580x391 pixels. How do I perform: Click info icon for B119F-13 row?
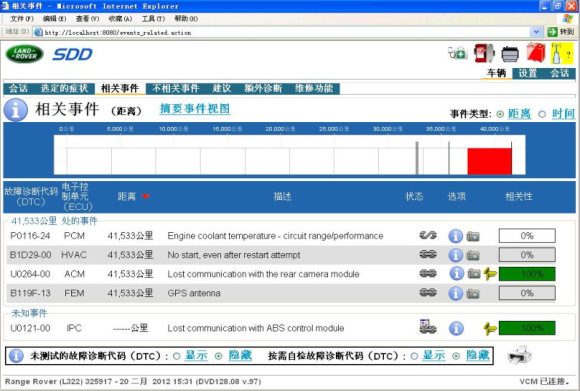[x=455, y=293]
